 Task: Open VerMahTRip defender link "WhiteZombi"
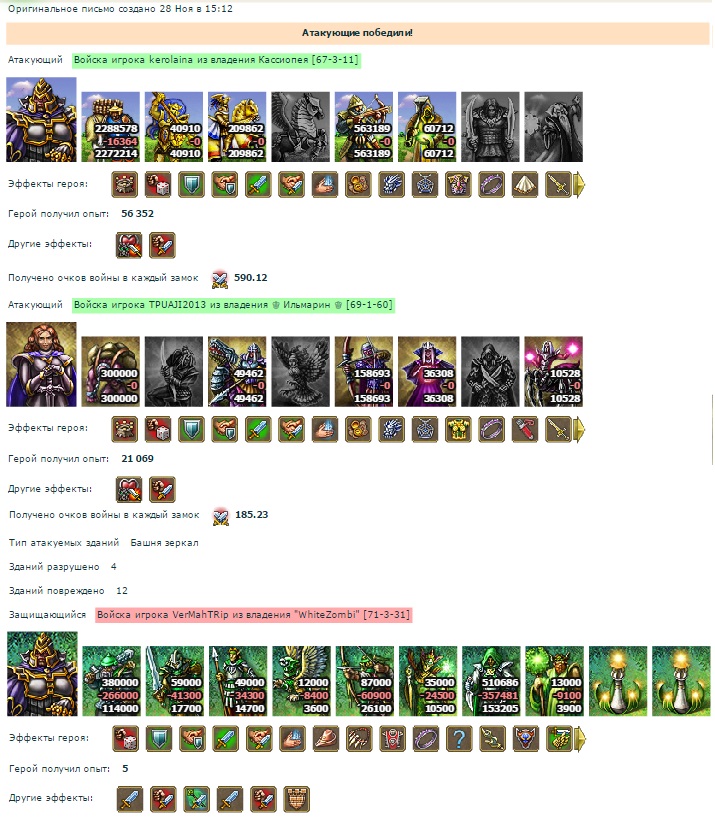253,615
